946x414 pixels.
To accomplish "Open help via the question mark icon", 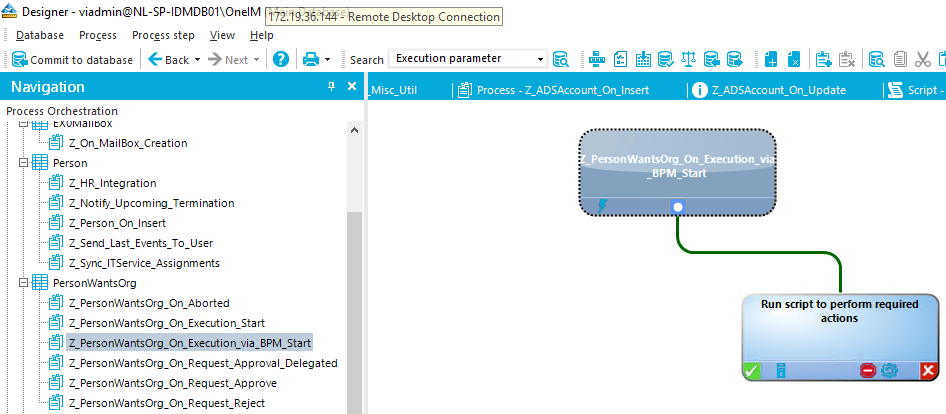I will coord(281,59).
